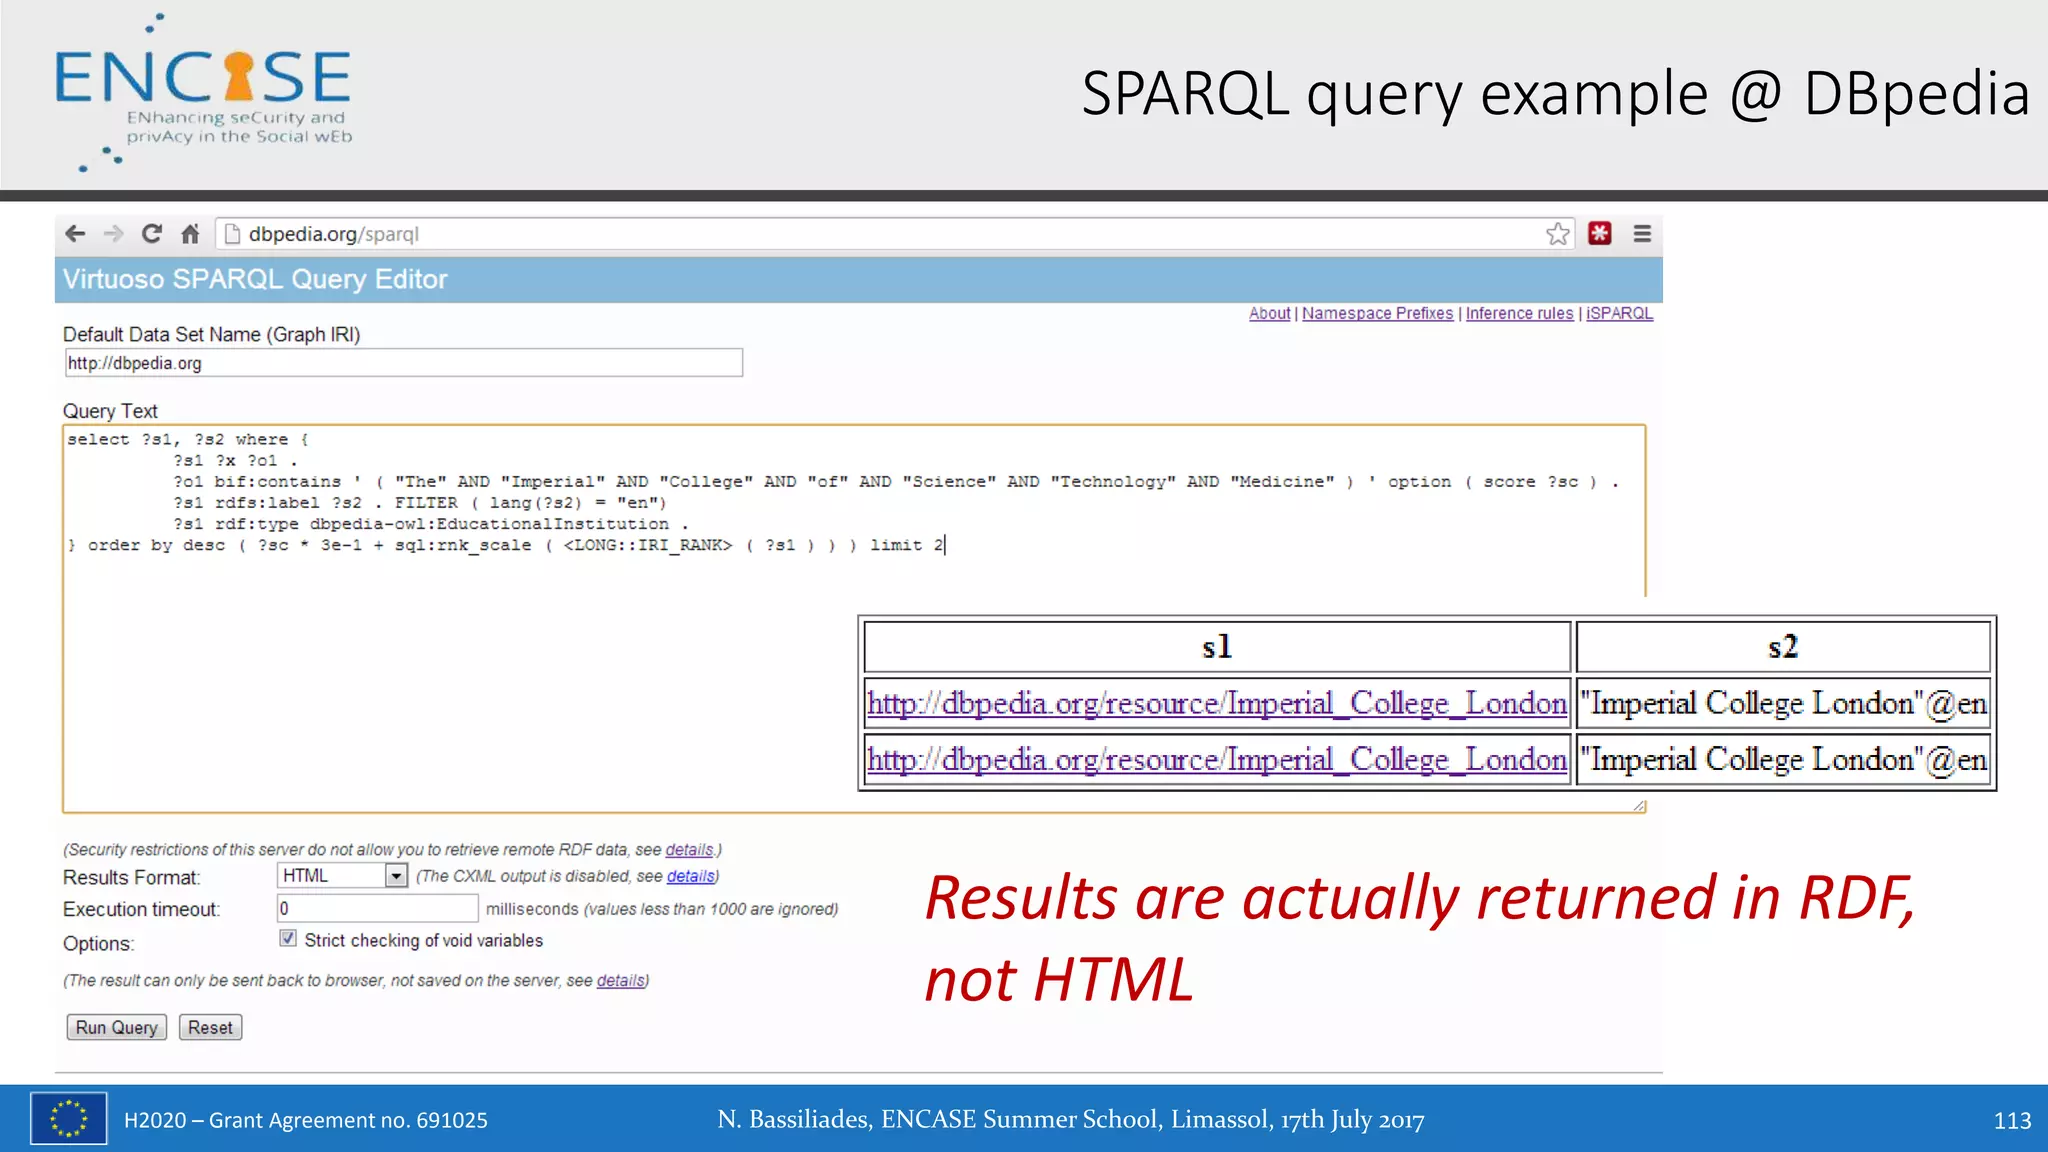The width and height of the screenshot is (2048, 1152).
Task: Click the browser back arrow
Action: [75, 234]
